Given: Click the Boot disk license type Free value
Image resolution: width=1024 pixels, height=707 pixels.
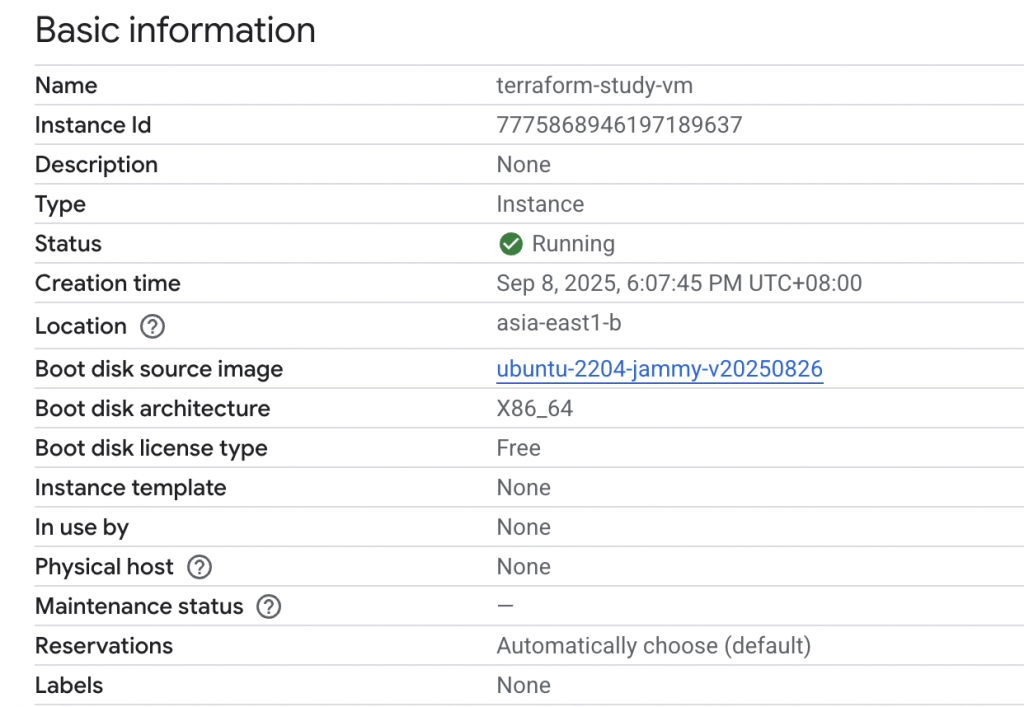Looking at the screenshot, I should 518,448.
